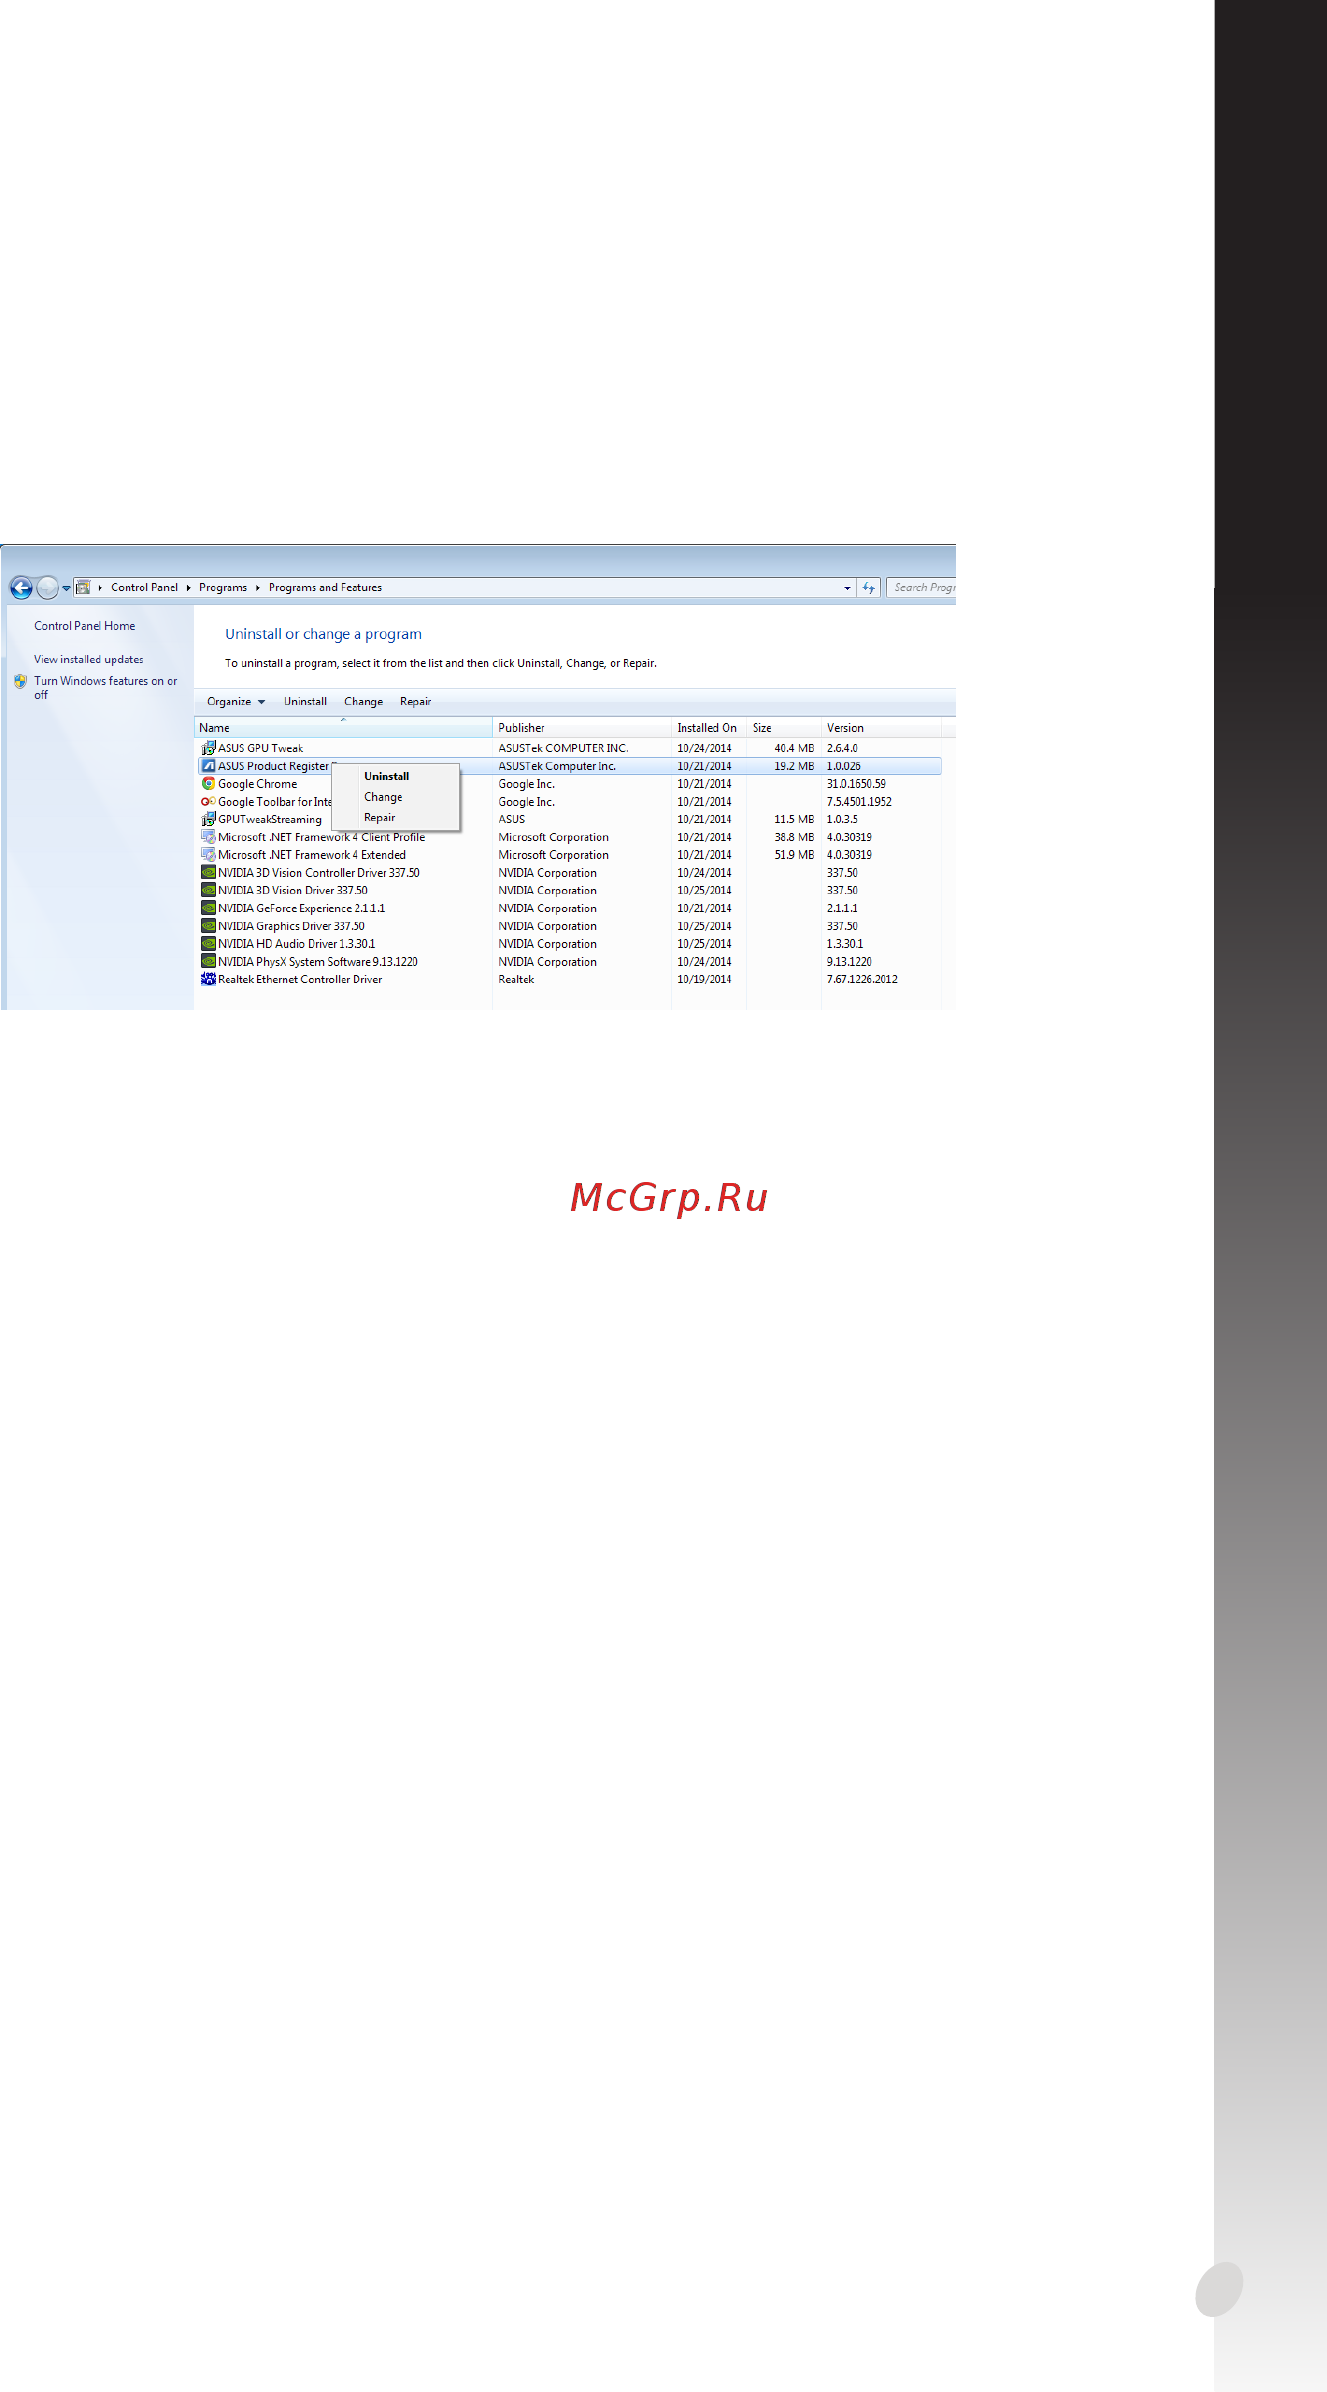The height and width of the screenshot is (2392, 1327).
Task: Click version 9.13.1220 cell
Action: click(x=849, y=962)
